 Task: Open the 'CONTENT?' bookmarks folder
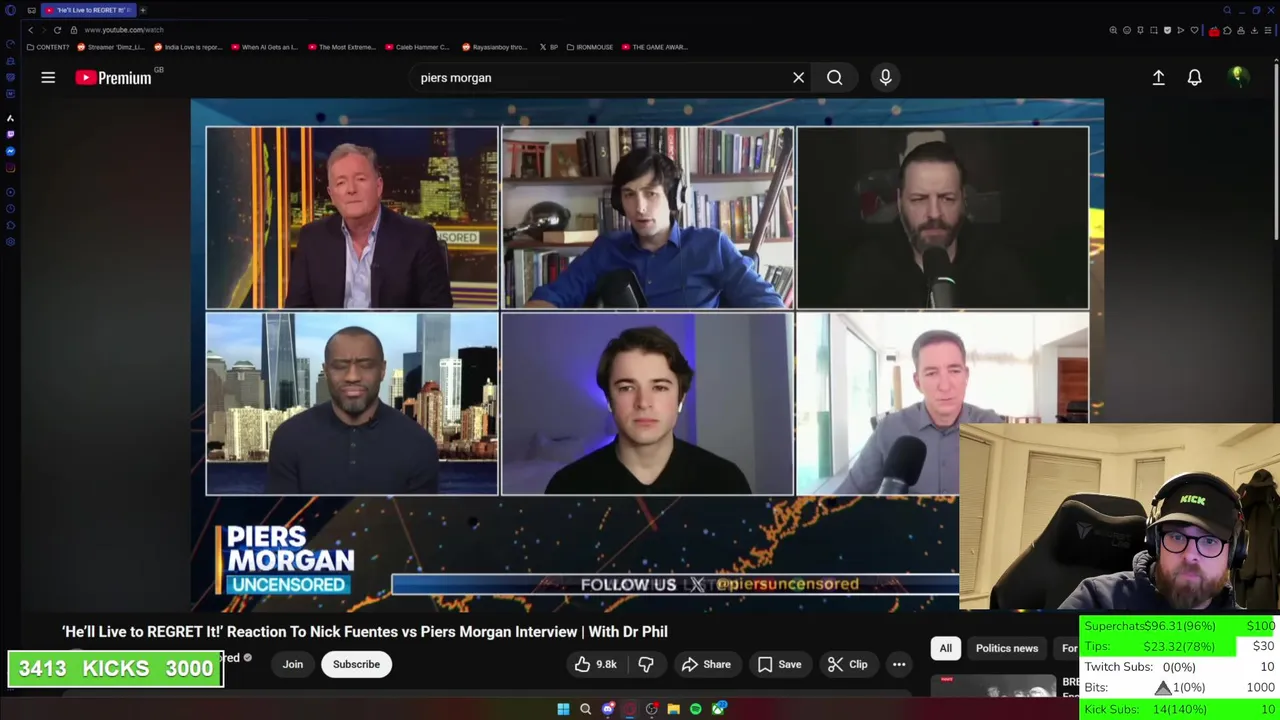tap(48, 47)
